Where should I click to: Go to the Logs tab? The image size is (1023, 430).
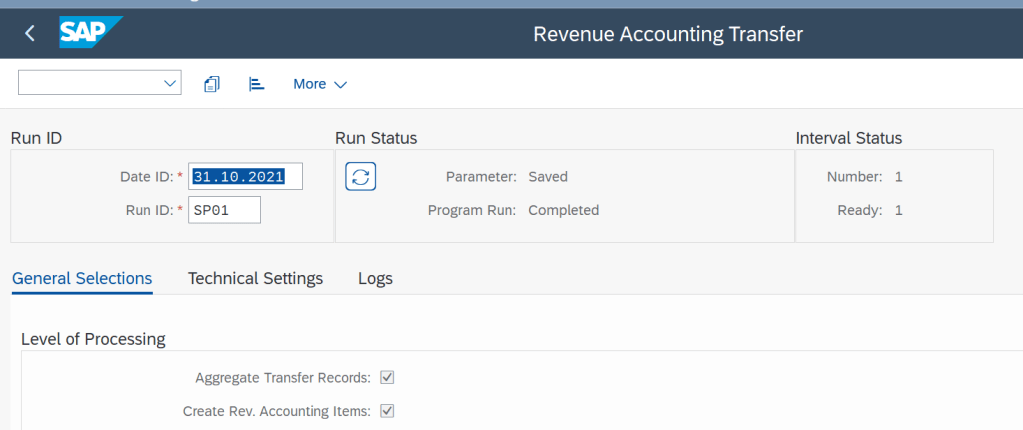(x=375, y=278)
